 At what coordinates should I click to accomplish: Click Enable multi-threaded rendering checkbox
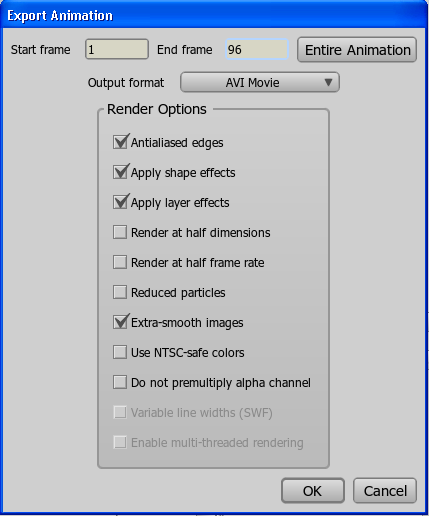[x=120, y=442]
